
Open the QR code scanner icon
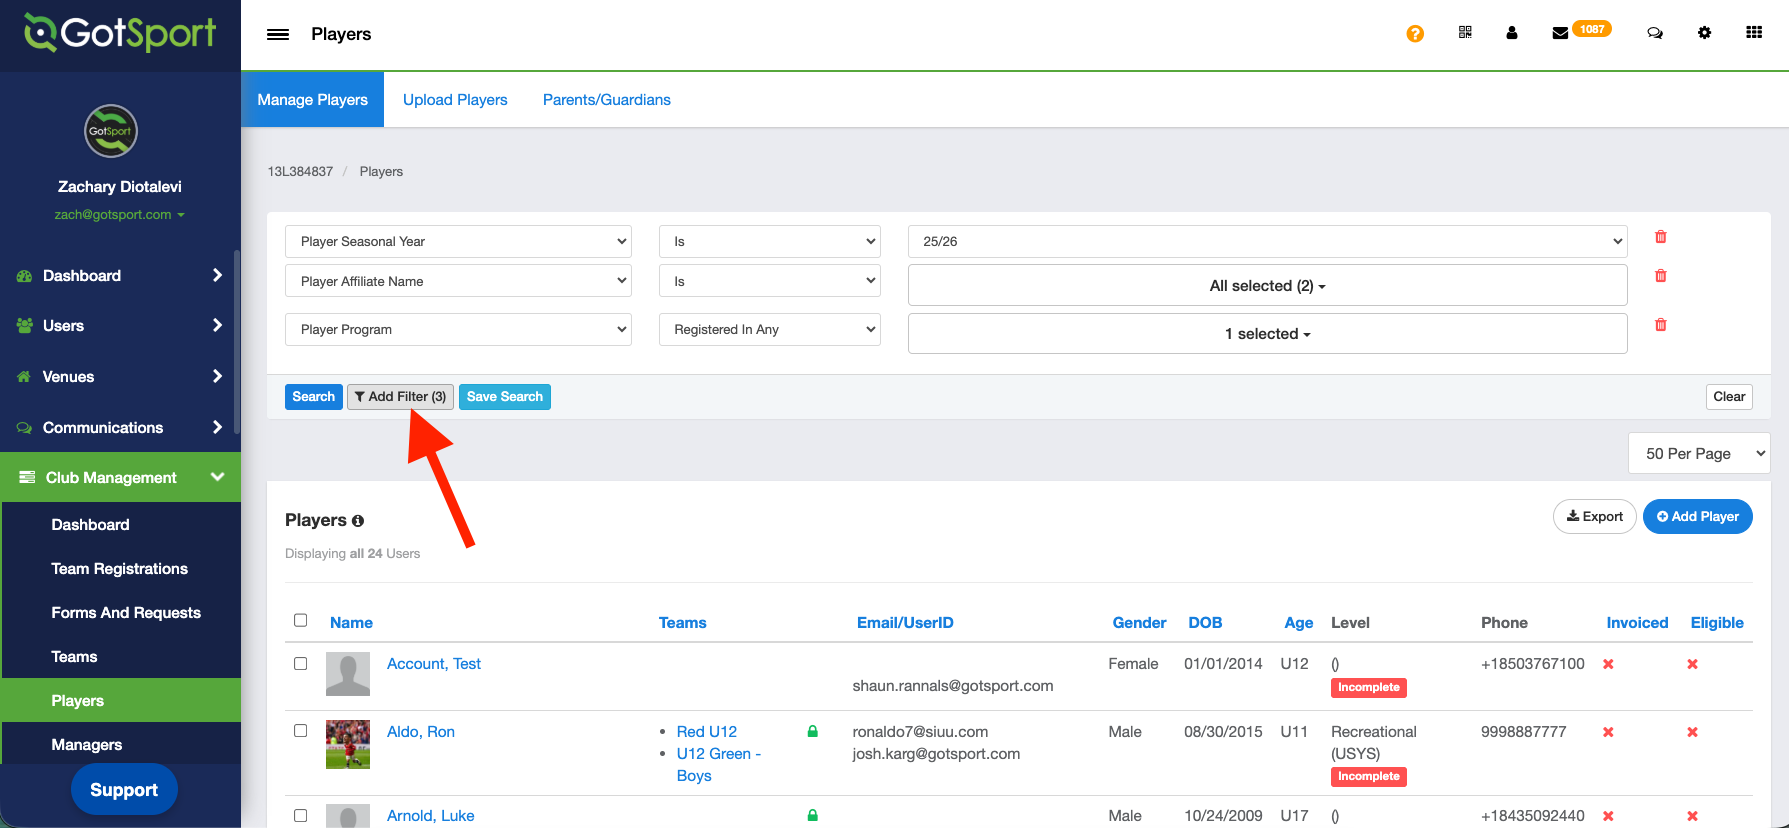pos(1465,33)
